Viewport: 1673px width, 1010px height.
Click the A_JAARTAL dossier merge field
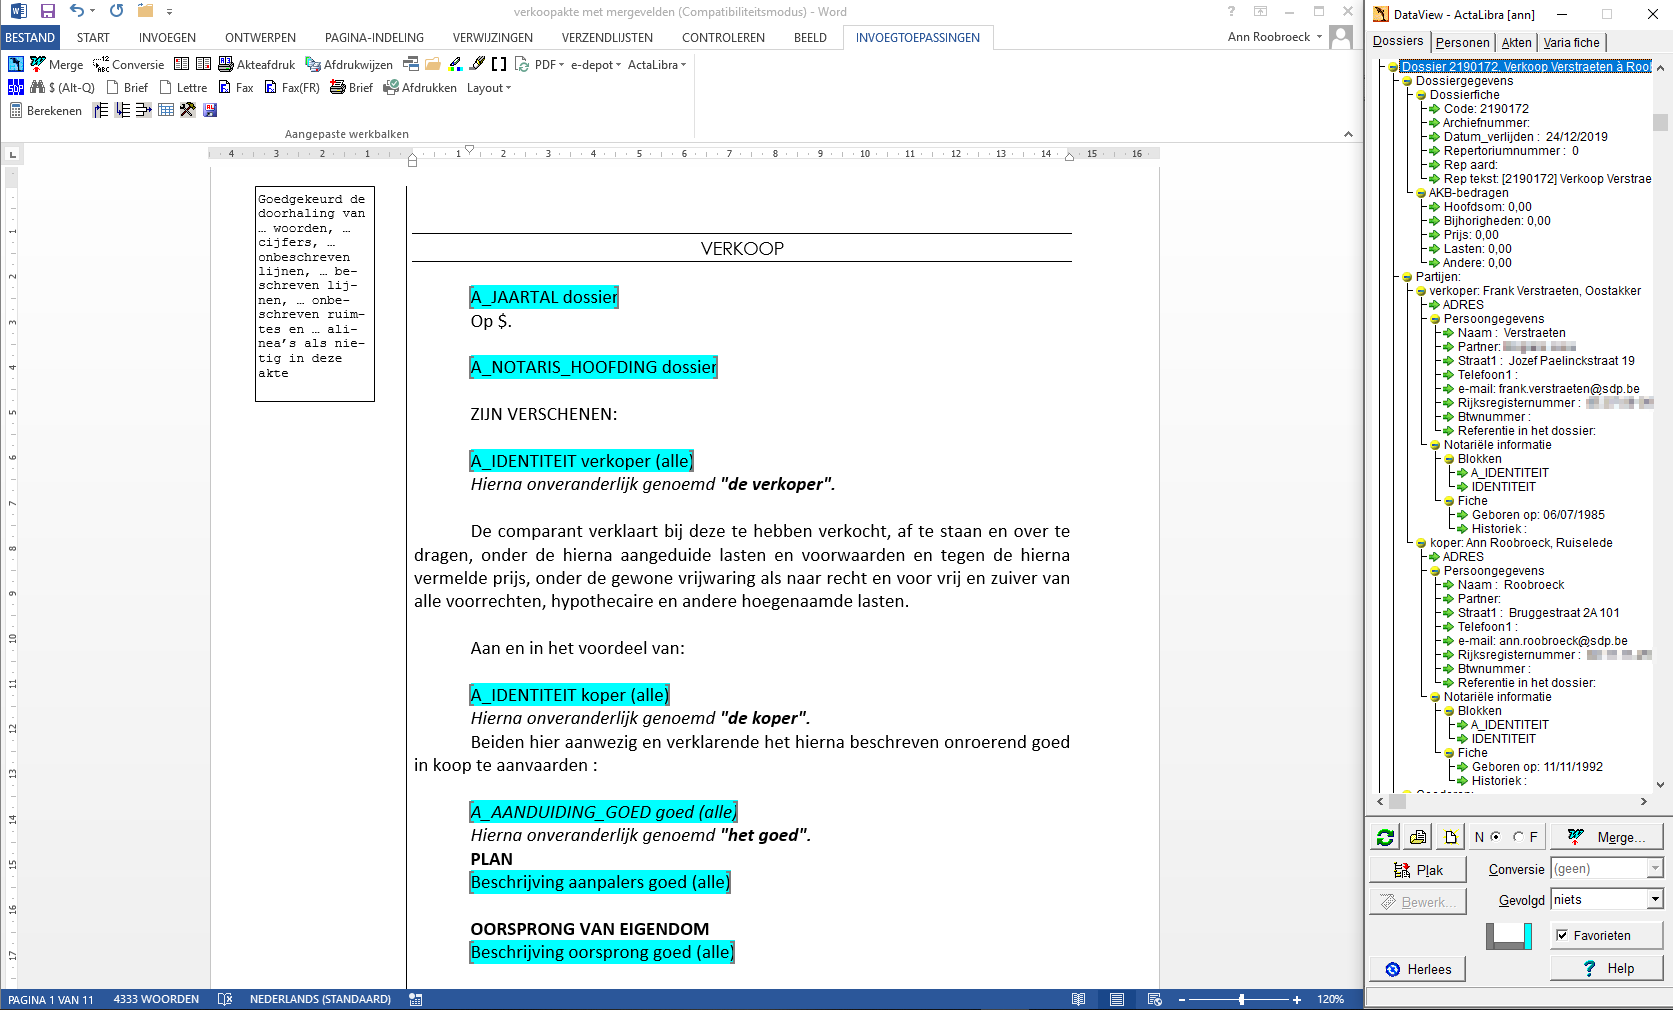coord(544,297)
